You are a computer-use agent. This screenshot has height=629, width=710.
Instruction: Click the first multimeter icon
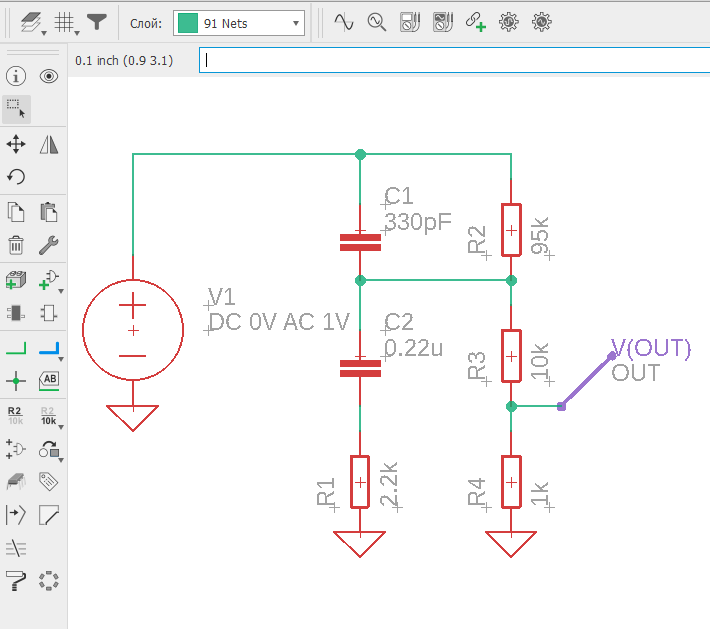[x=410, y=22]
